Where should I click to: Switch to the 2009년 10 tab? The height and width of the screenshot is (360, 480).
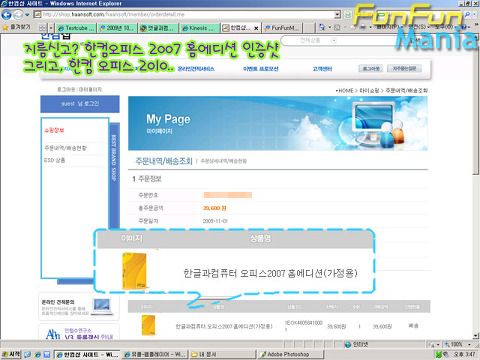[118, 28]
